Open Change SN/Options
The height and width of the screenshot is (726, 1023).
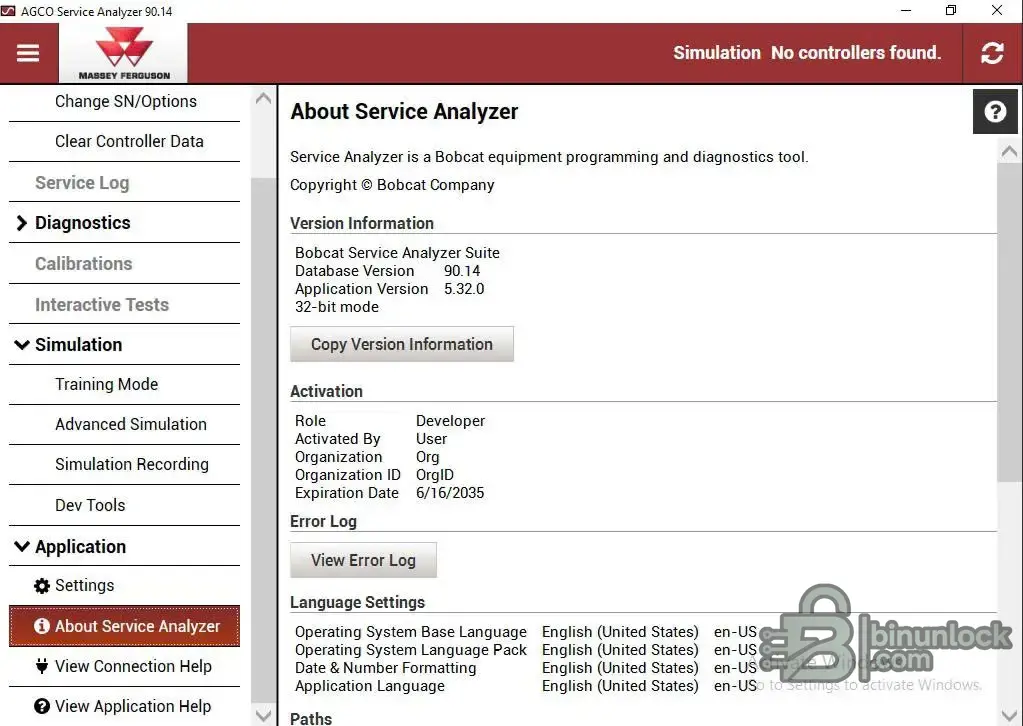coord(125,102)
